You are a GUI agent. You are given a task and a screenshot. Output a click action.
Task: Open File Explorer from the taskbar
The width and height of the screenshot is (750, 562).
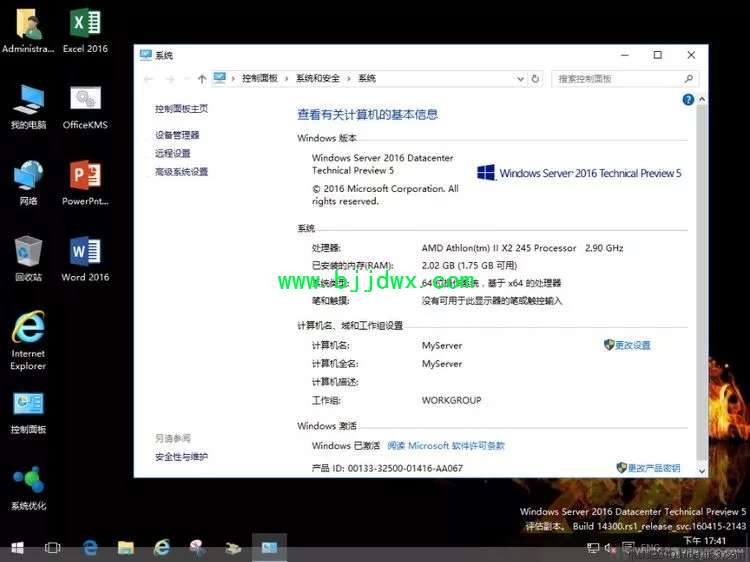point(126,548)
